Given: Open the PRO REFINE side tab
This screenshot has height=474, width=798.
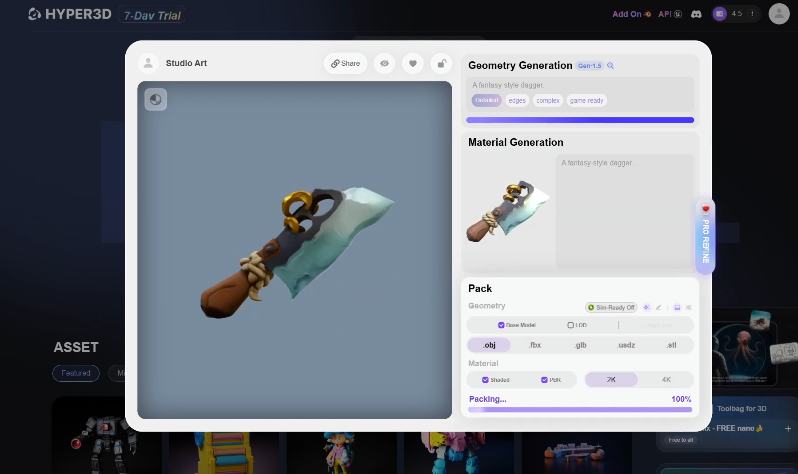Looking at the screenshot, I should point(705,236).
